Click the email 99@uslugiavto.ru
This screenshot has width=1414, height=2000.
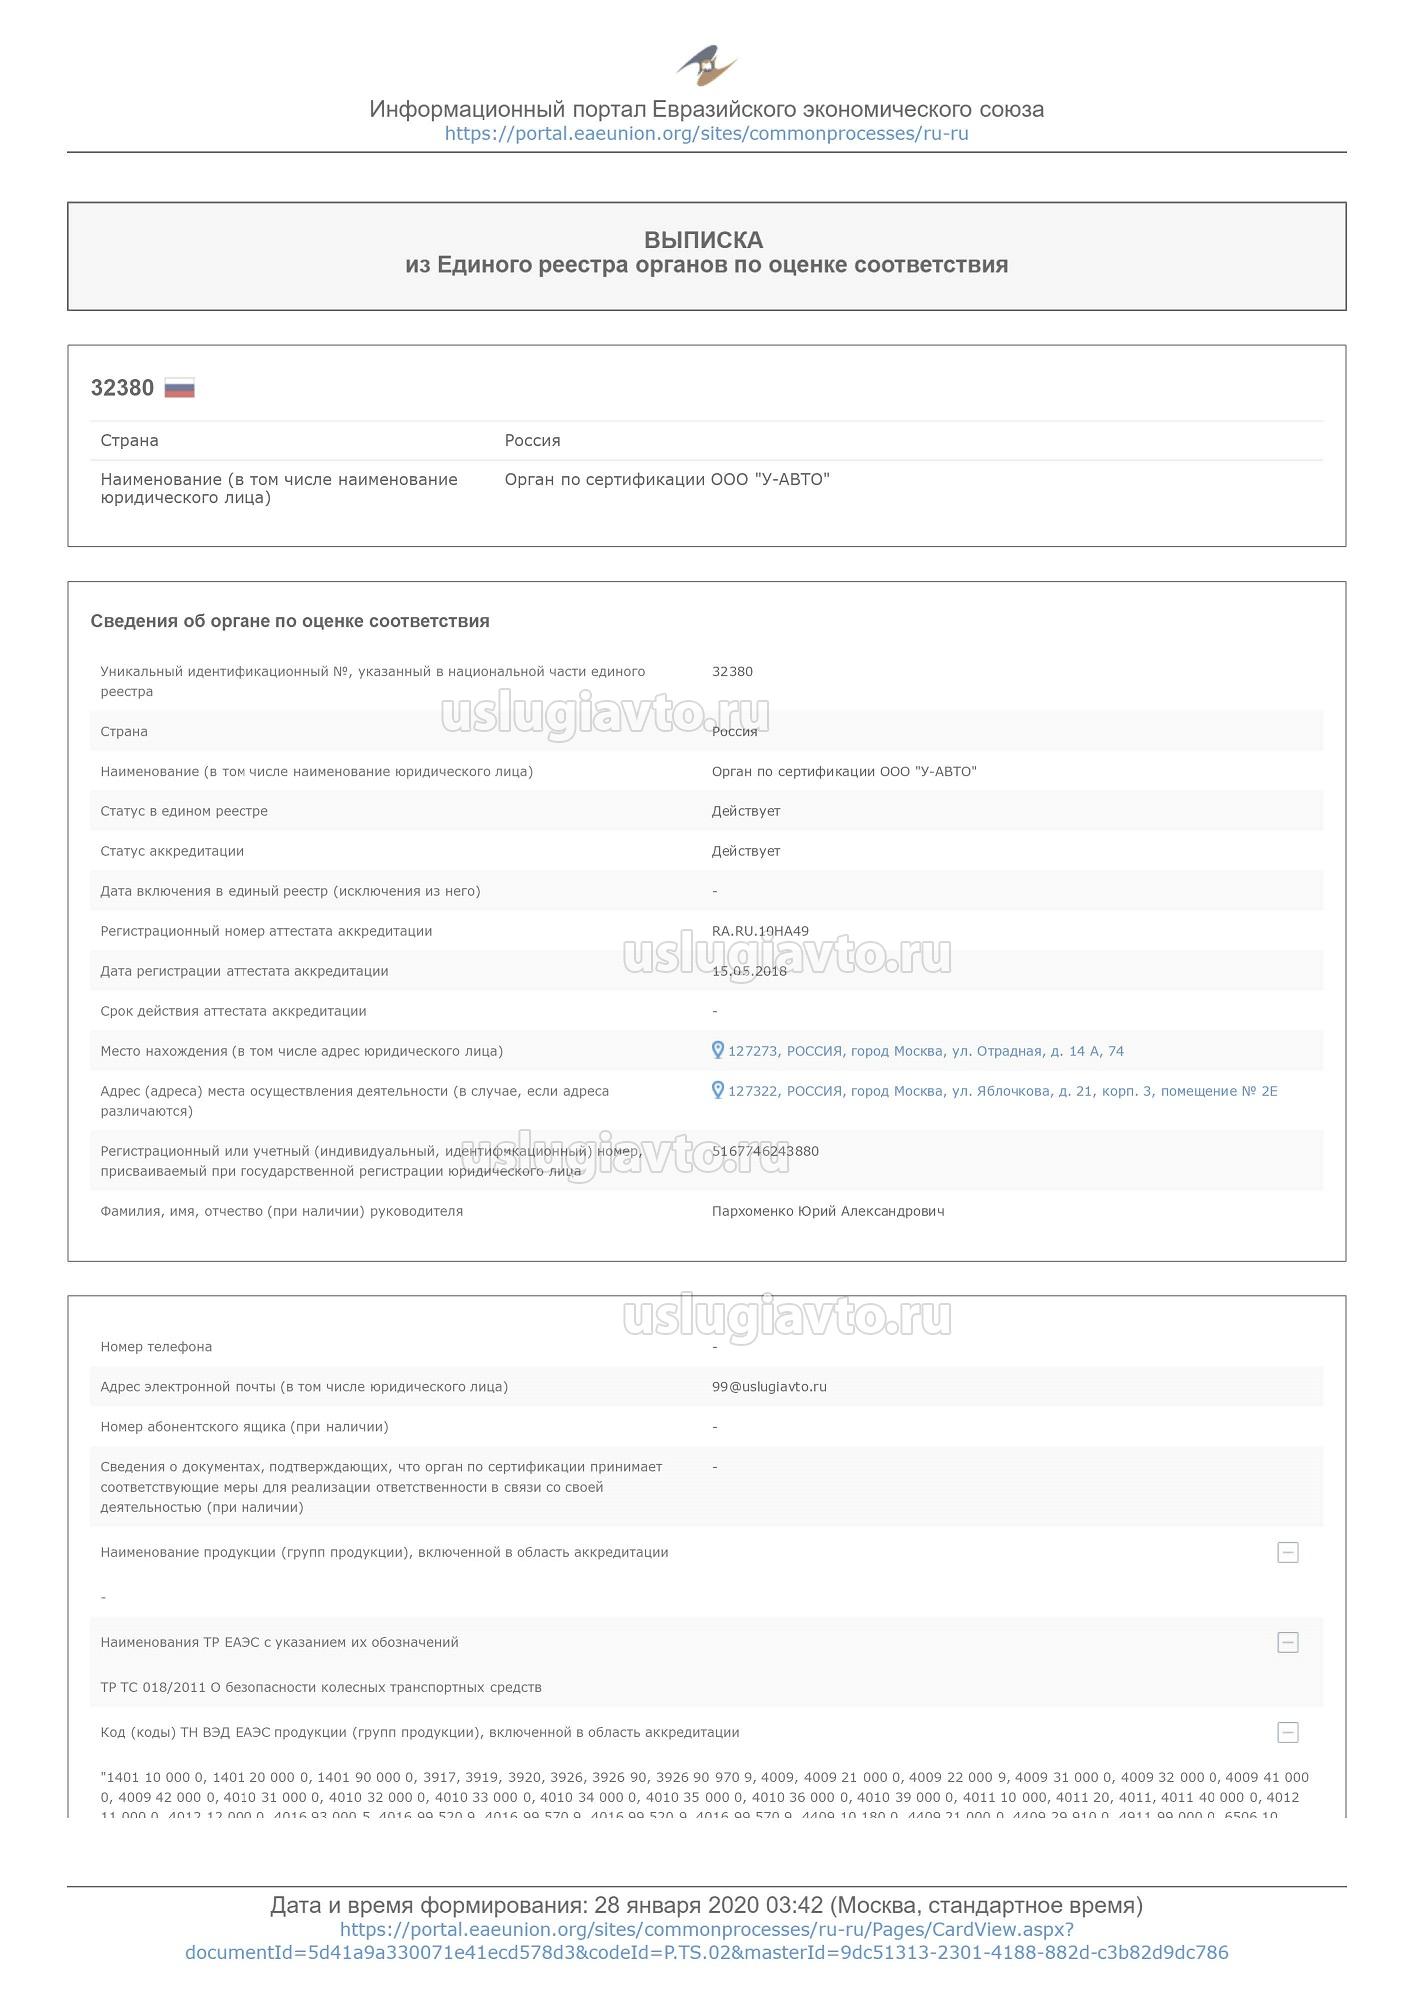(x=769, y=1386)
